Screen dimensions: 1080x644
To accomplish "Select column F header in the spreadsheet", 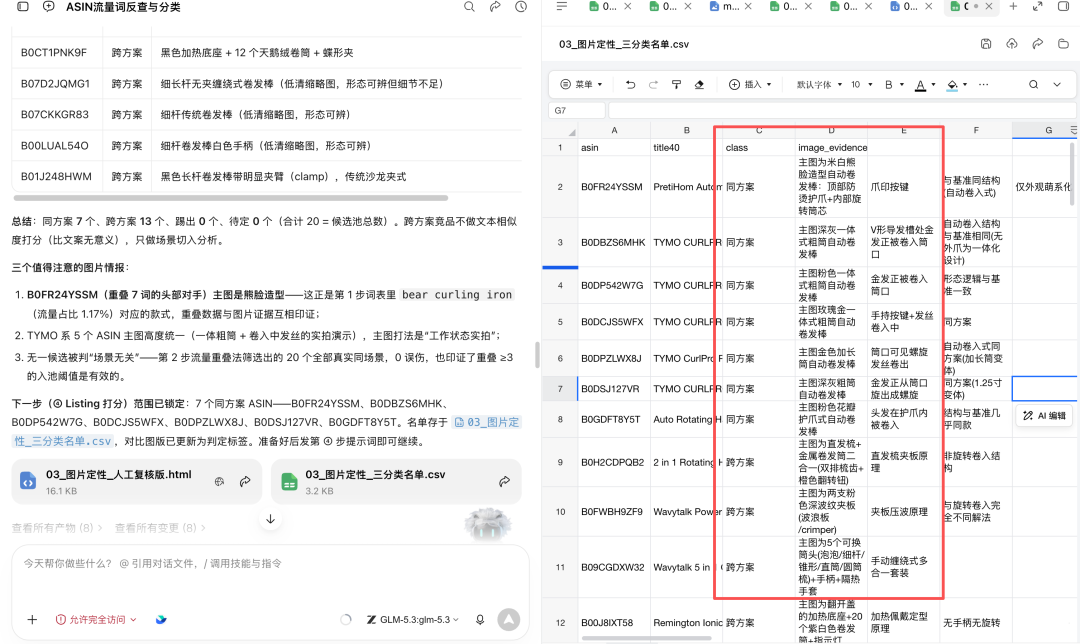I will [x=976, y=130].
